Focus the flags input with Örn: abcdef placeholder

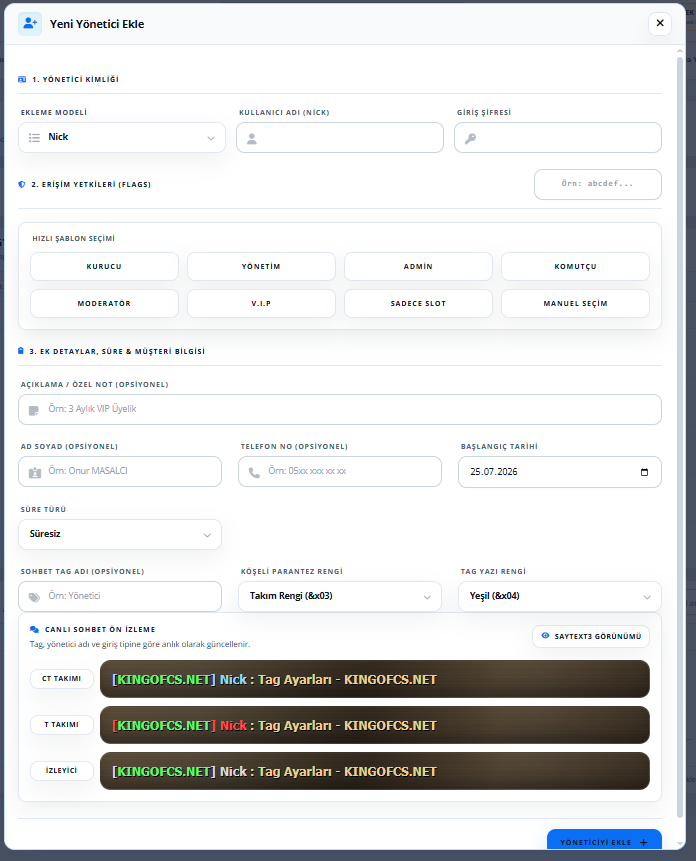point(598,184)
